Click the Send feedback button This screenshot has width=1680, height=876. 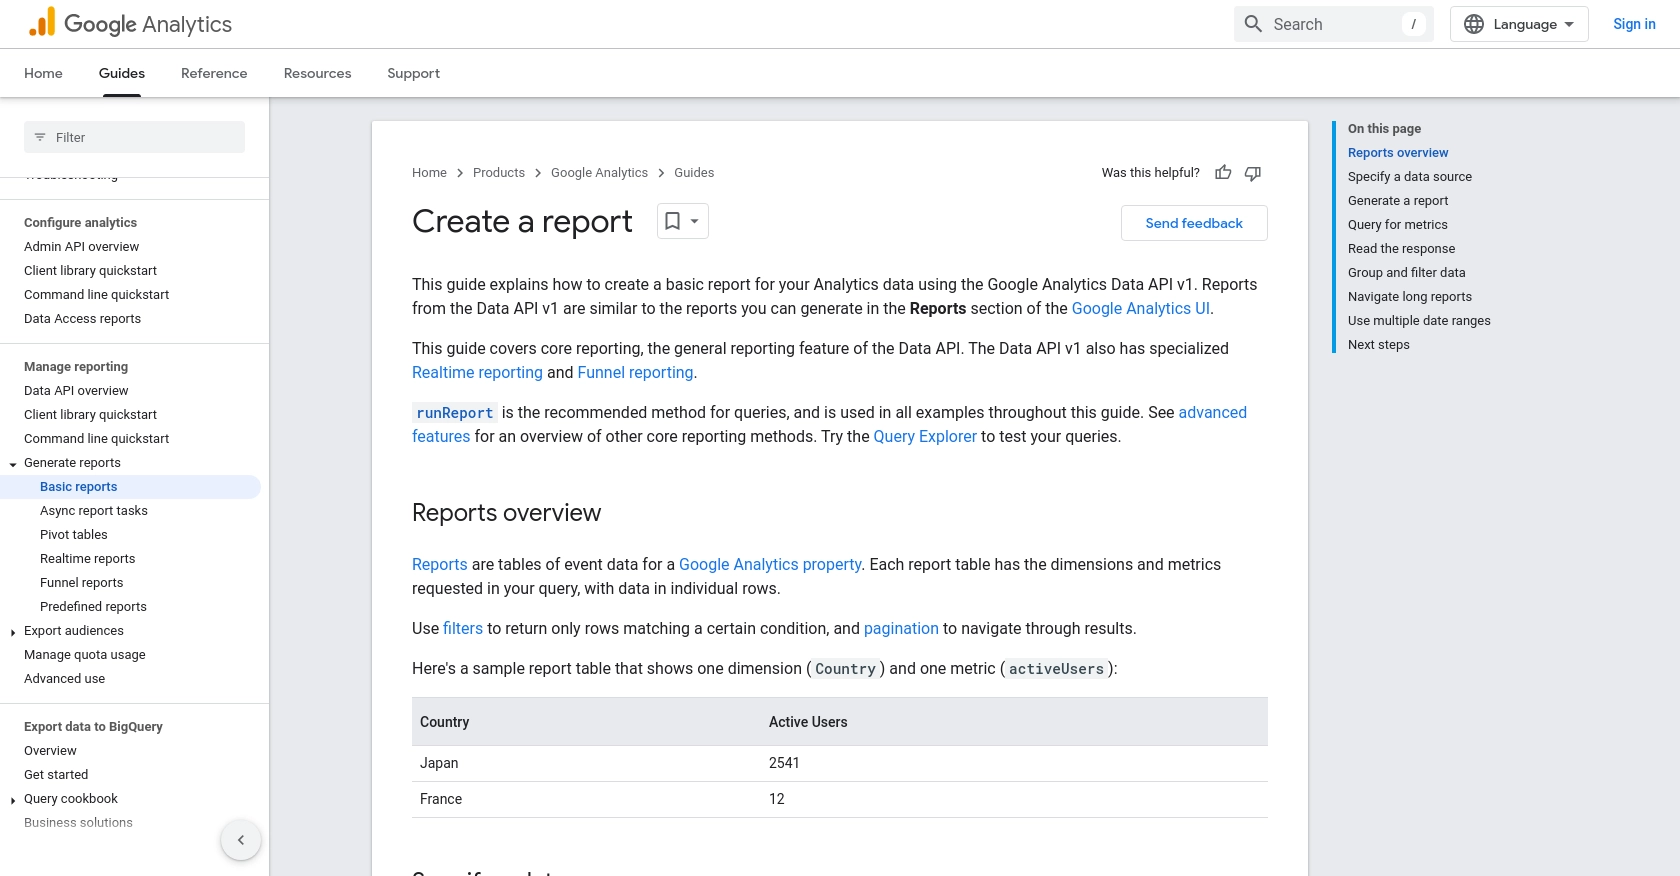pos(1194,223)
